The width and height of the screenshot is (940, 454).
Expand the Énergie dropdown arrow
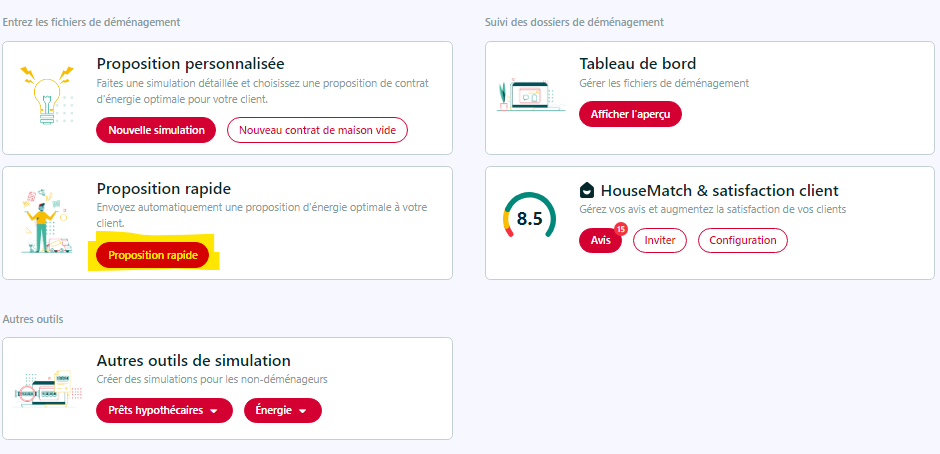302,411
